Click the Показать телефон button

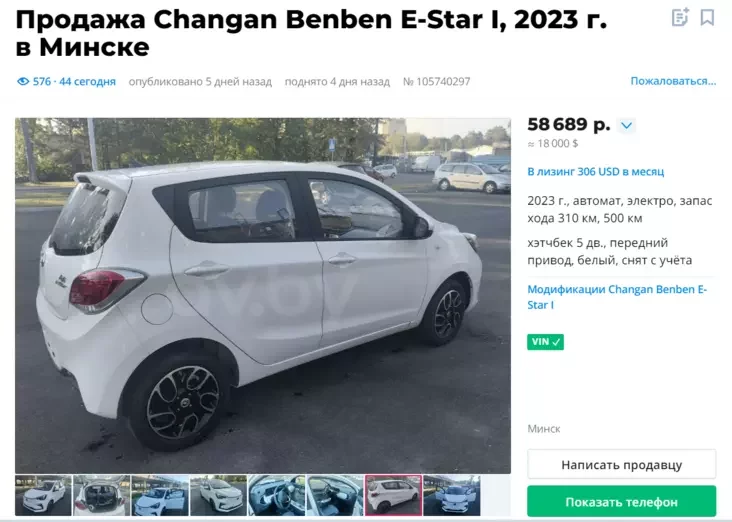click(621, 501)
